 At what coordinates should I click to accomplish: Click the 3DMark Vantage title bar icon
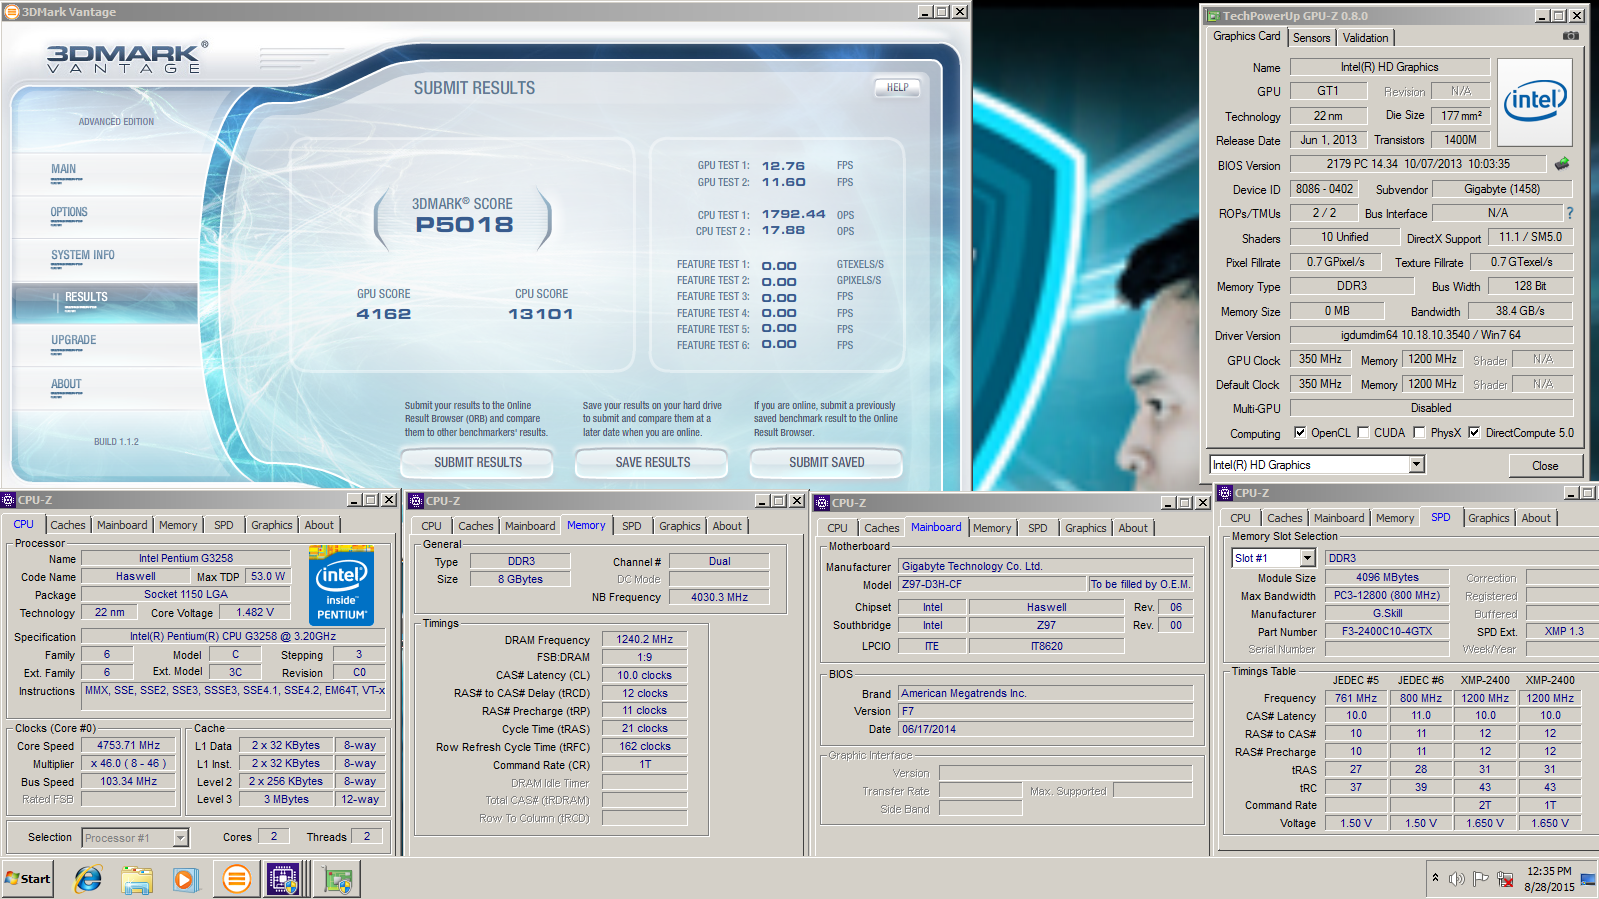[12, 12]
